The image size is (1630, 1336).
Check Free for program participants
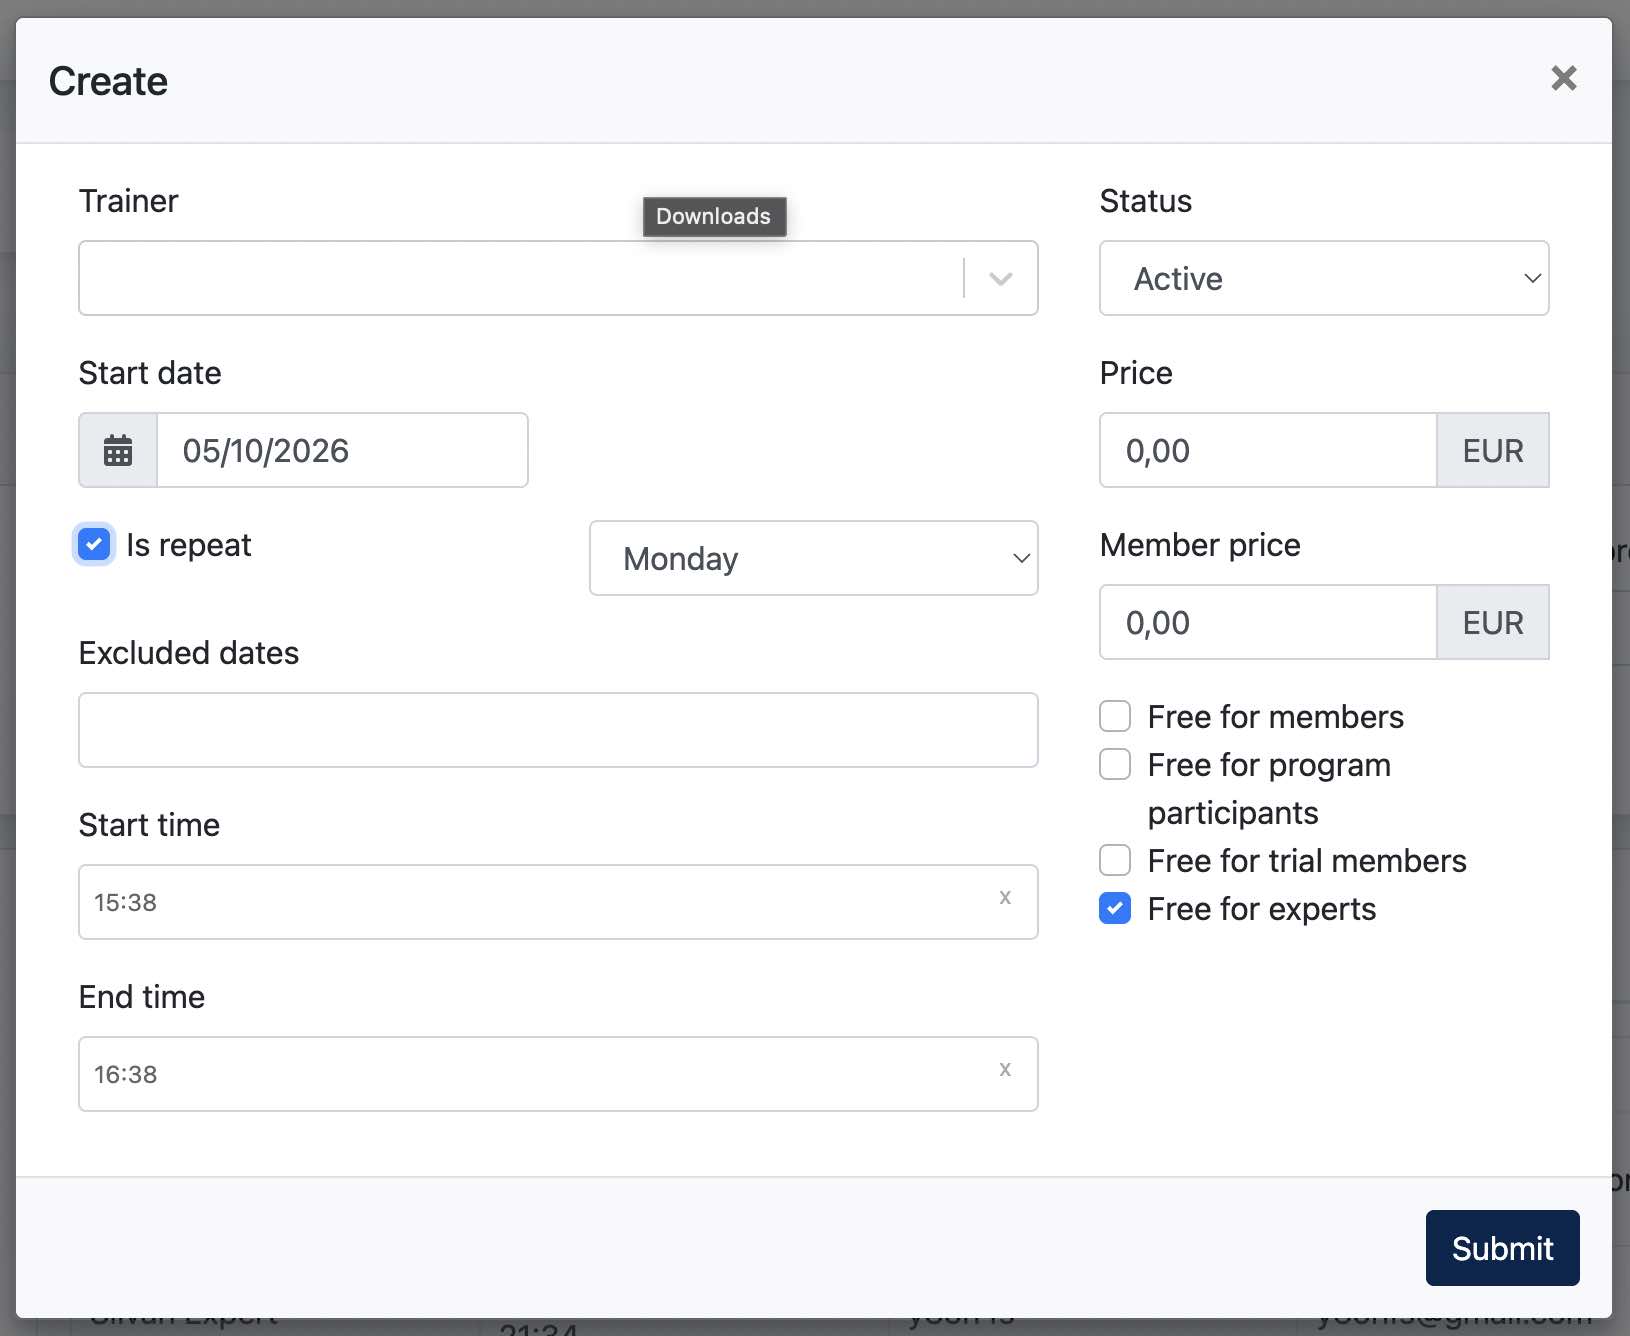click(x=1115, y=764)
